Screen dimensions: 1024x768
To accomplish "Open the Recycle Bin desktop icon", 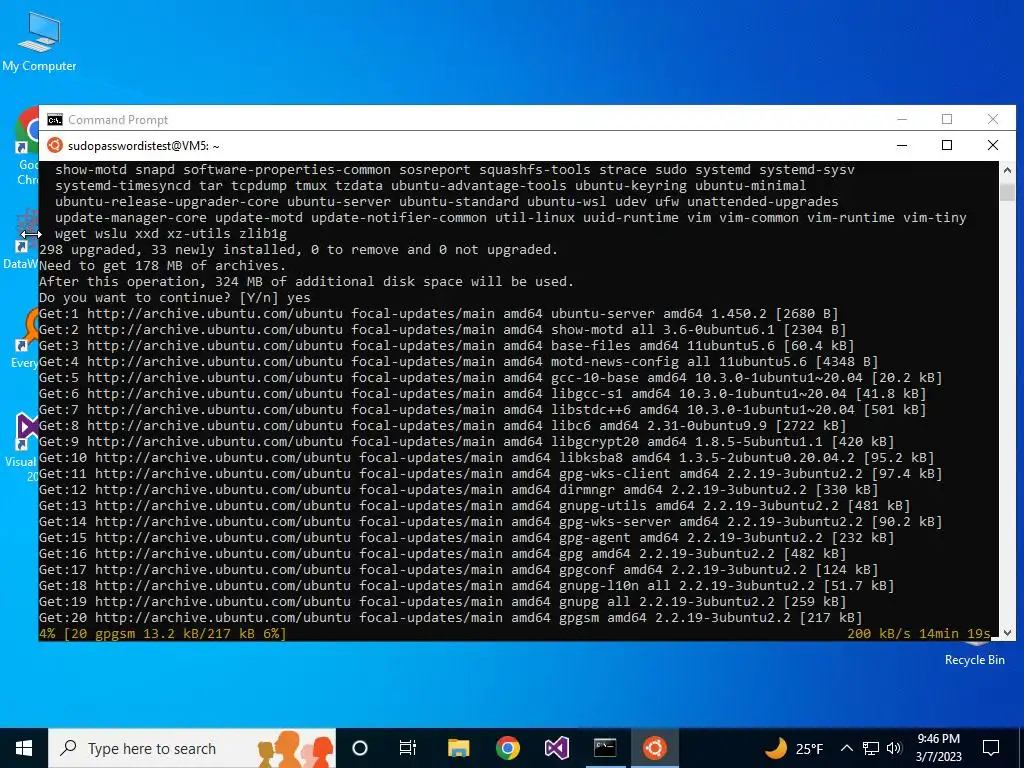I will click(x=974, y=653).
